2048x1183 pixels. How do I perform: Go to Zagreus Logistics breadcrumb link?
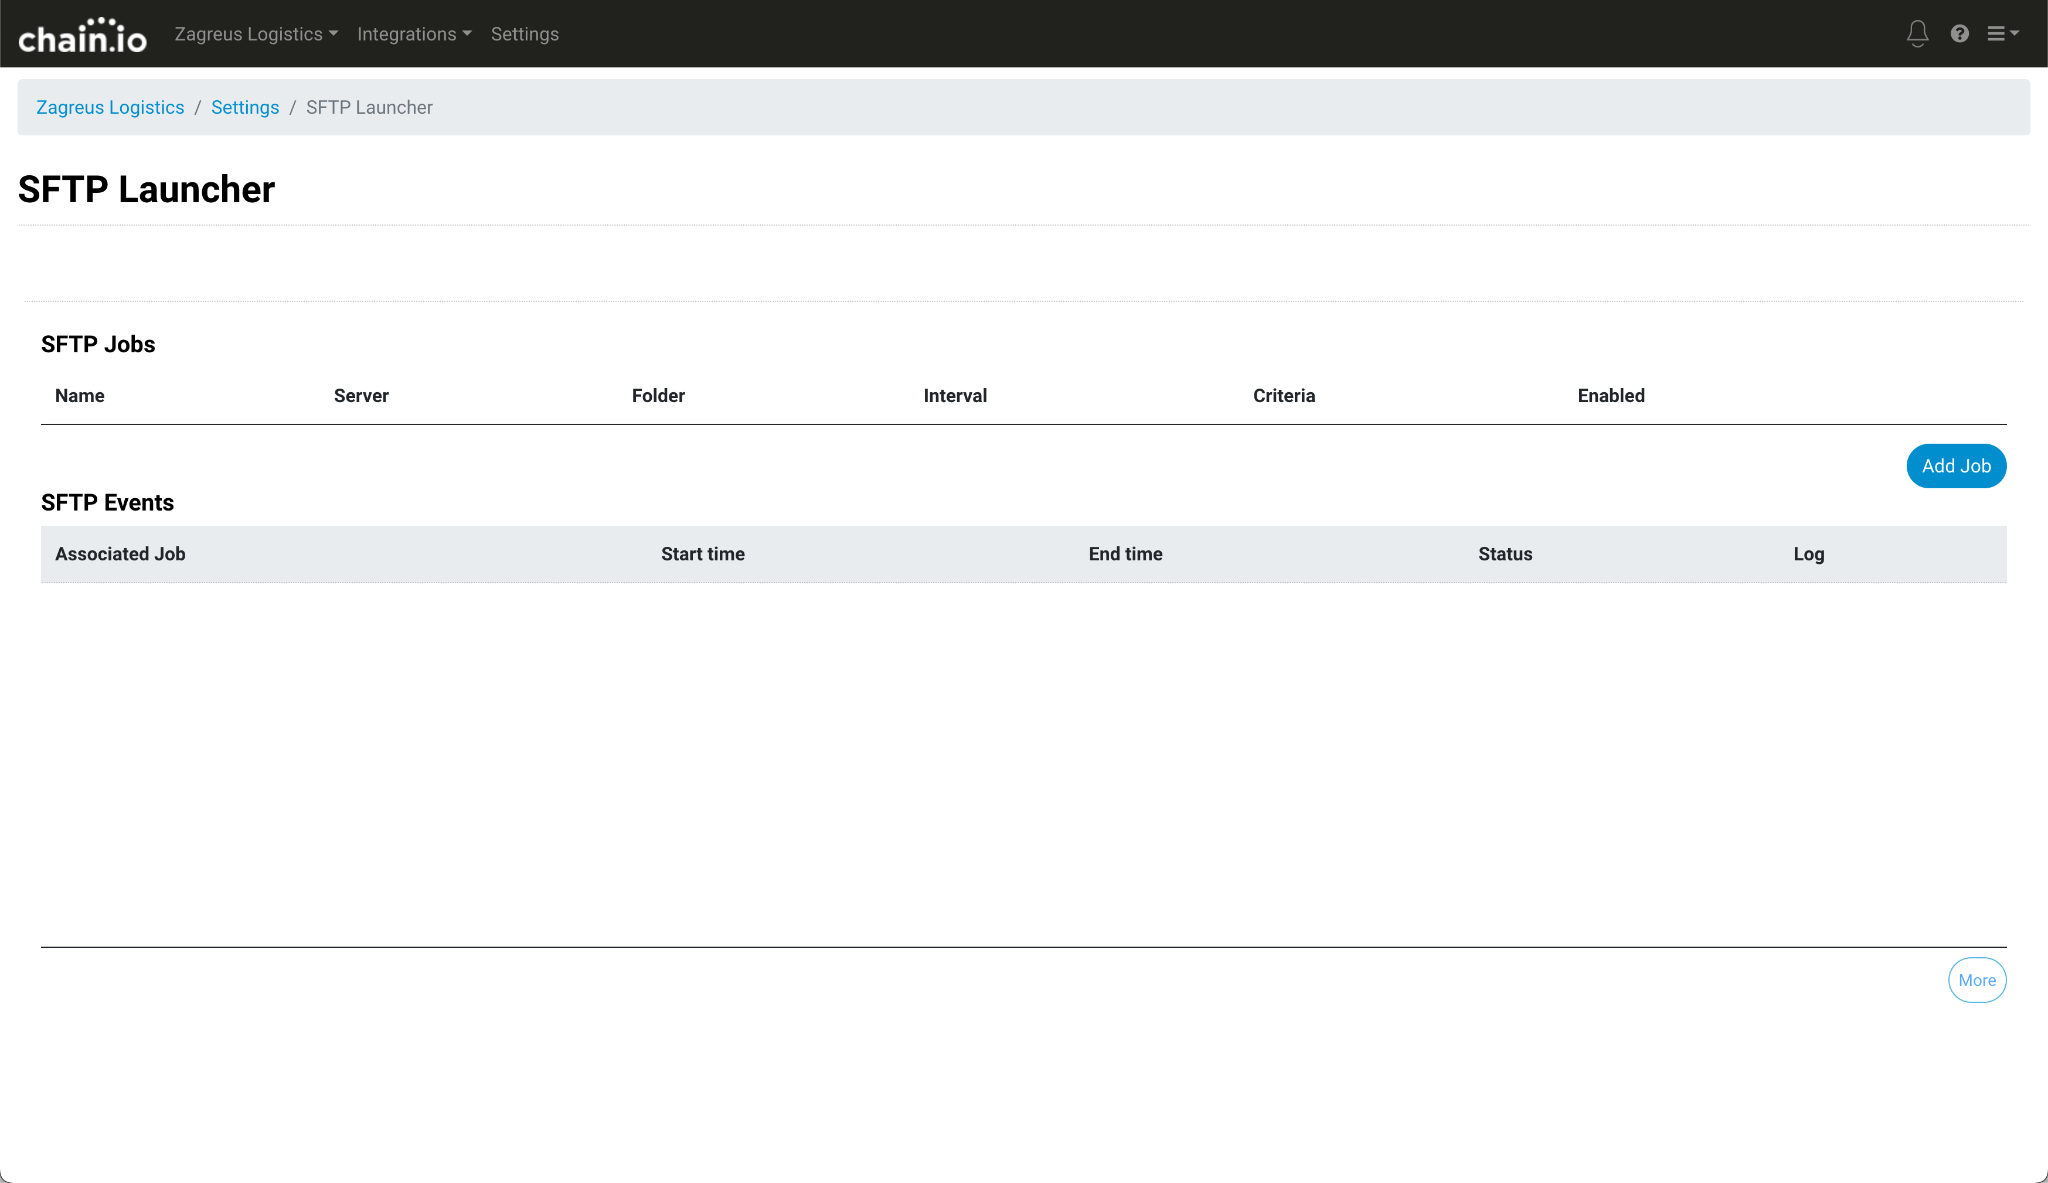point(110,107)
